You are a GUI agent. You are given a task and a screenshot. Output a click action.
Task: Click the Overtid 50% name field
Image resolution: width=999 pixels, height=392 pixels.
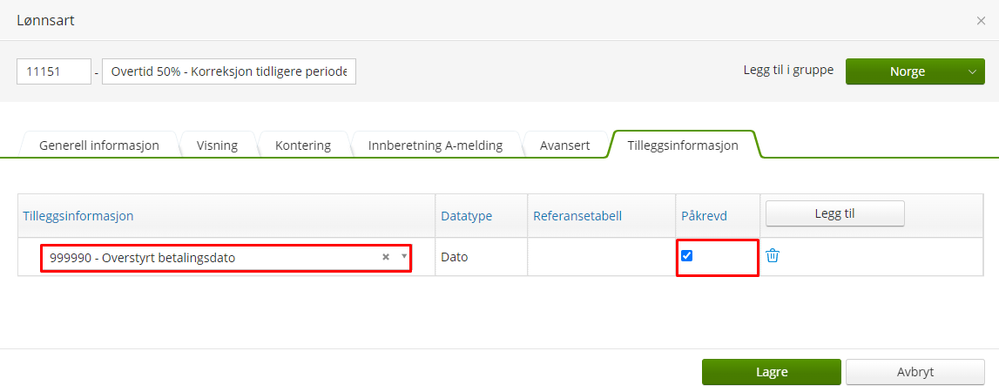click(229, 72)
